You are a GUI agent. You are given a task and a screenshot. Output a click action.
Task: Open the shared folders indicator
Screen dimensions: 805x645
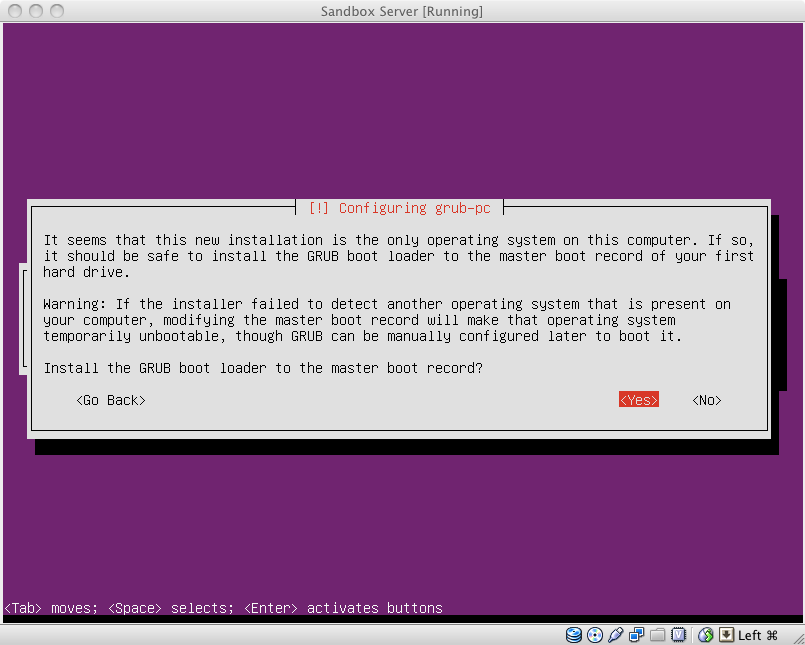(658, 635)
